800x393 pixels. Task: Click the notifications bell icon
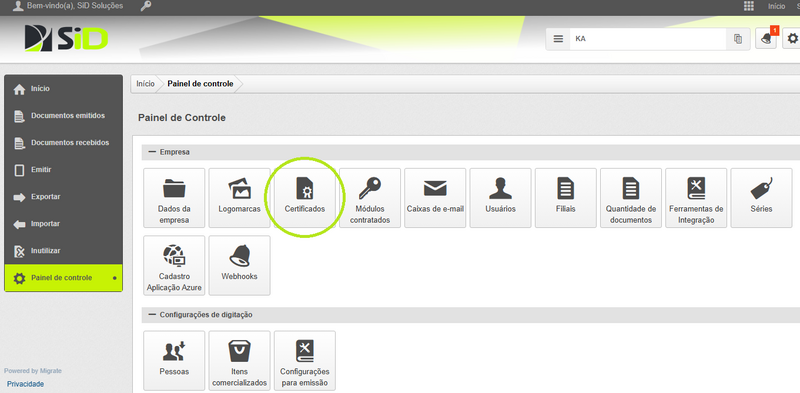click(766, 39)
